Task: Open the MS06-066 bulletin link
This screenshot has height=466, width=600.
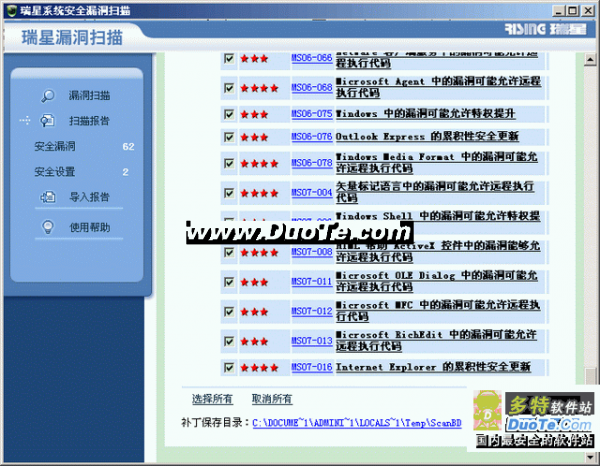Action: click(x=312, y=58)
